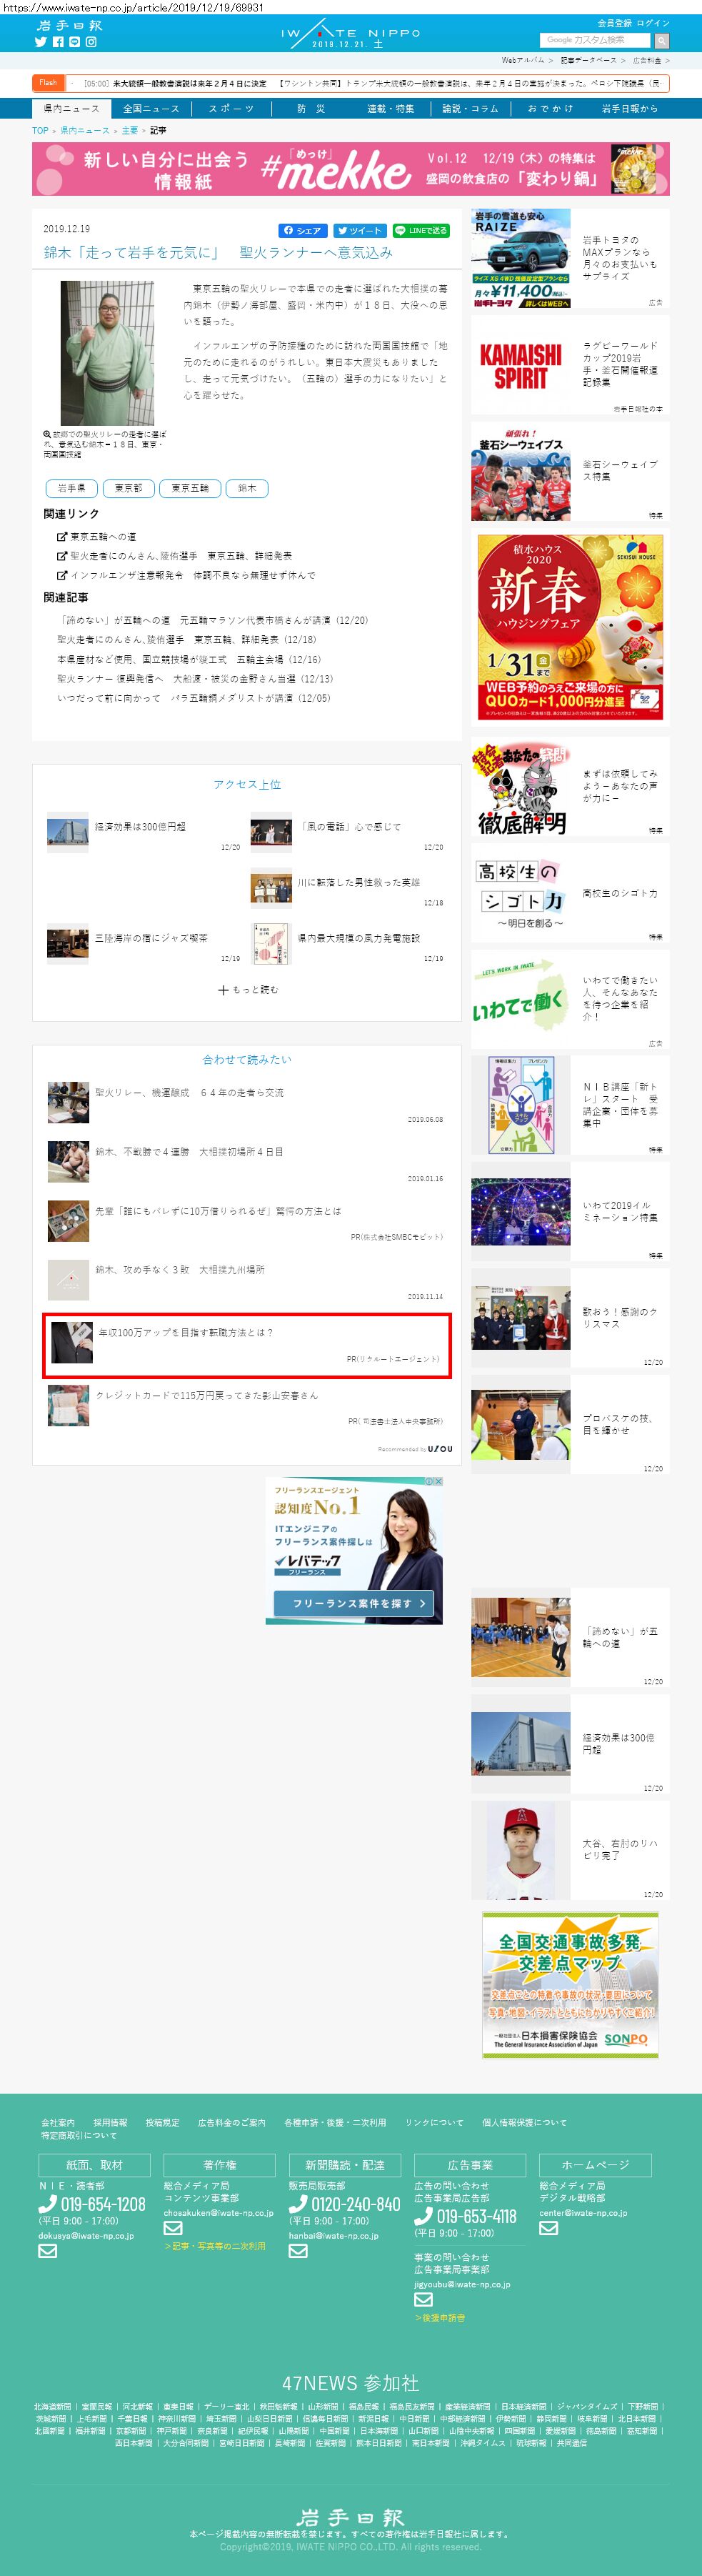This screenshot has width=702, height=2576.
Task: Click the mail icon under dokusya@iwate-np.co.jp
Action: [x=47, y=2251]
